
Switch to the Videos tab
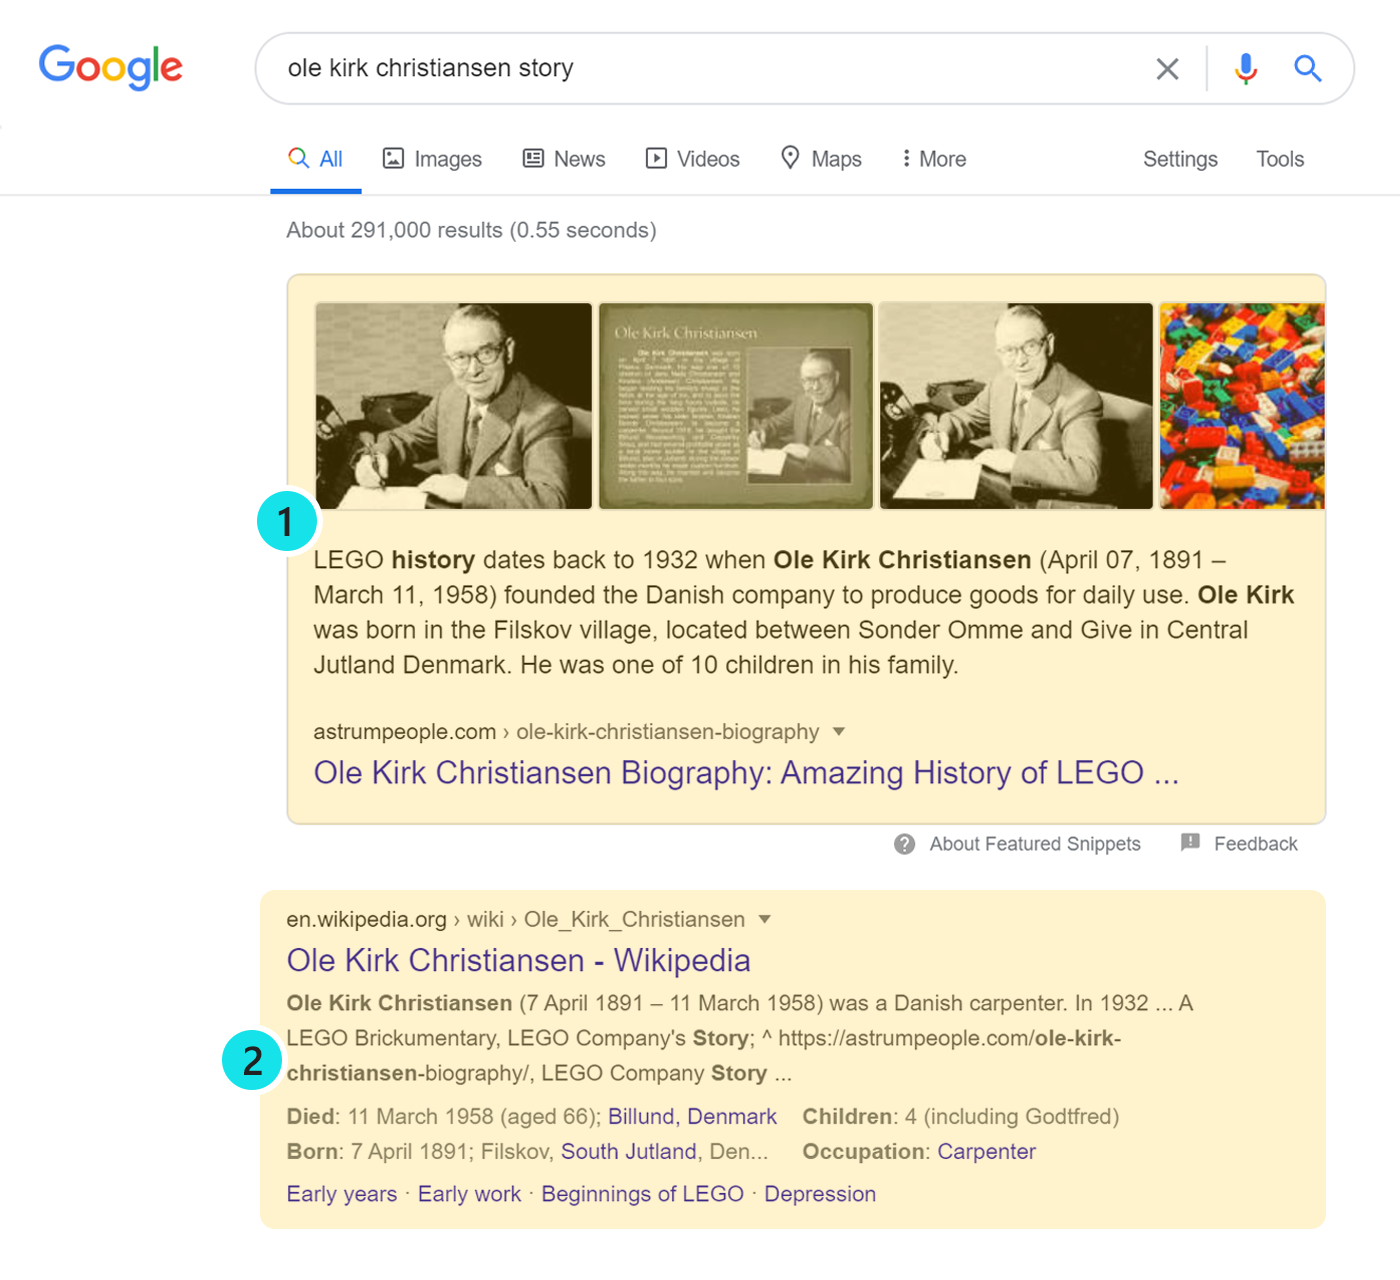[x=693, y=159]
